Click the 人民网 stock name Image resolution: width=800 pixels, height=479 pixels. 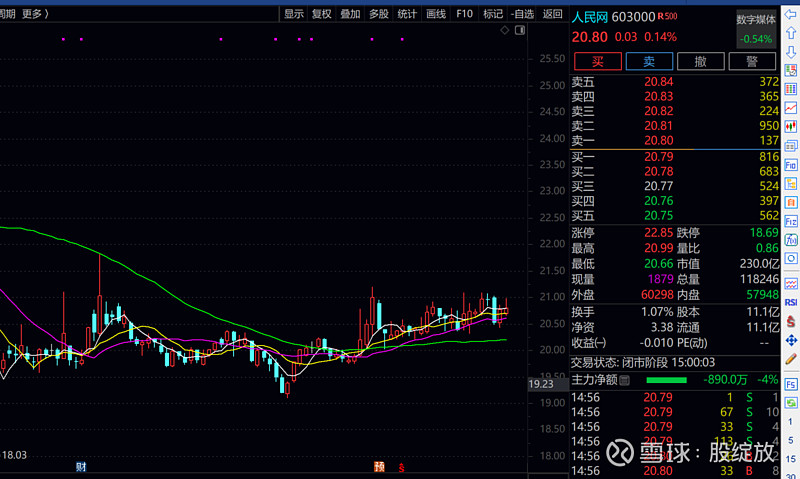click(590, 17)
